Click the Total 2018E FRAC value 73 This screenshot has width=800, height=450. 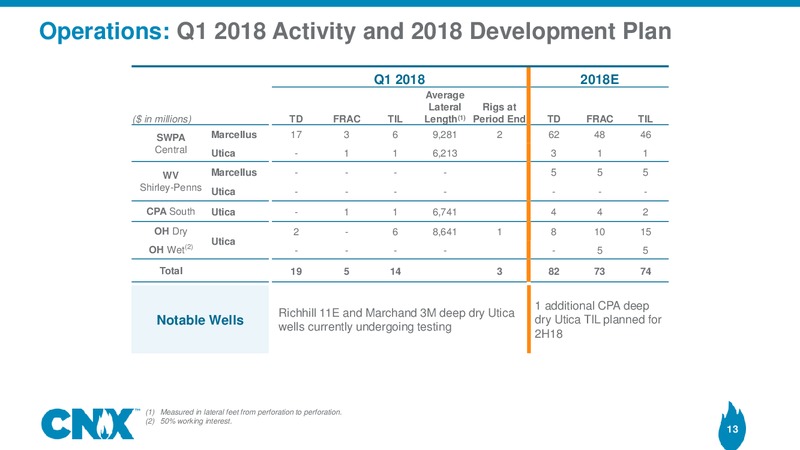pyautogui.click(x=599, y=271)
